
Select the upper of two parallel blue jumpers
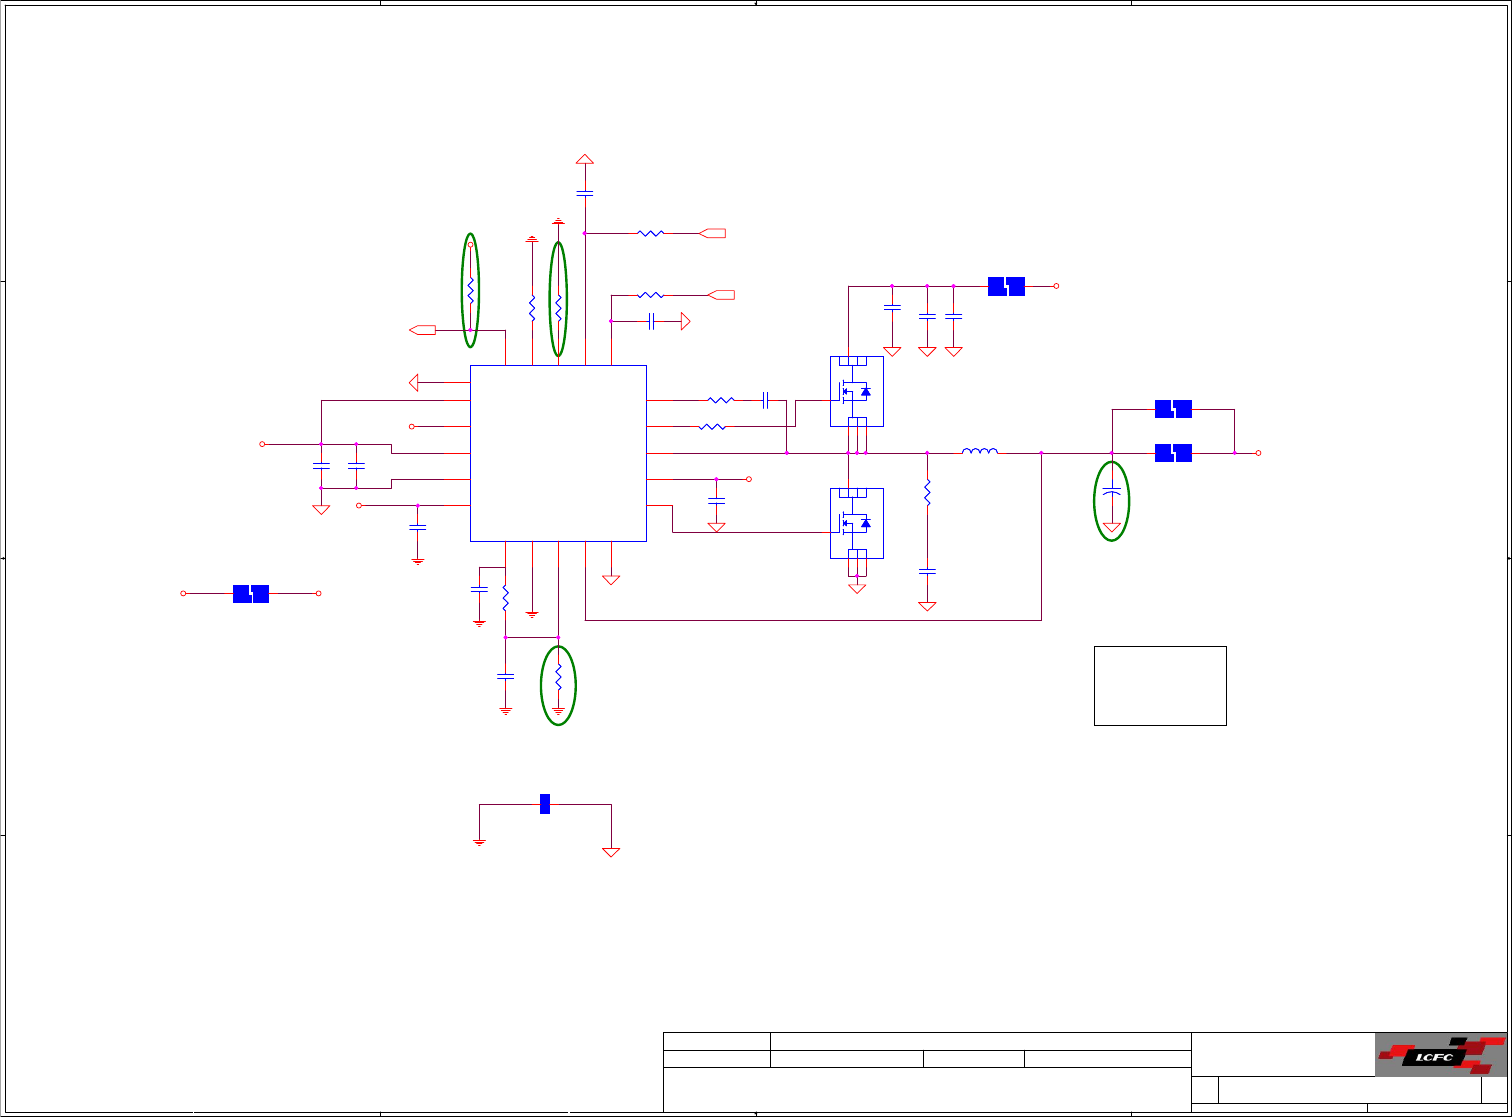[x=1173, y=409]
